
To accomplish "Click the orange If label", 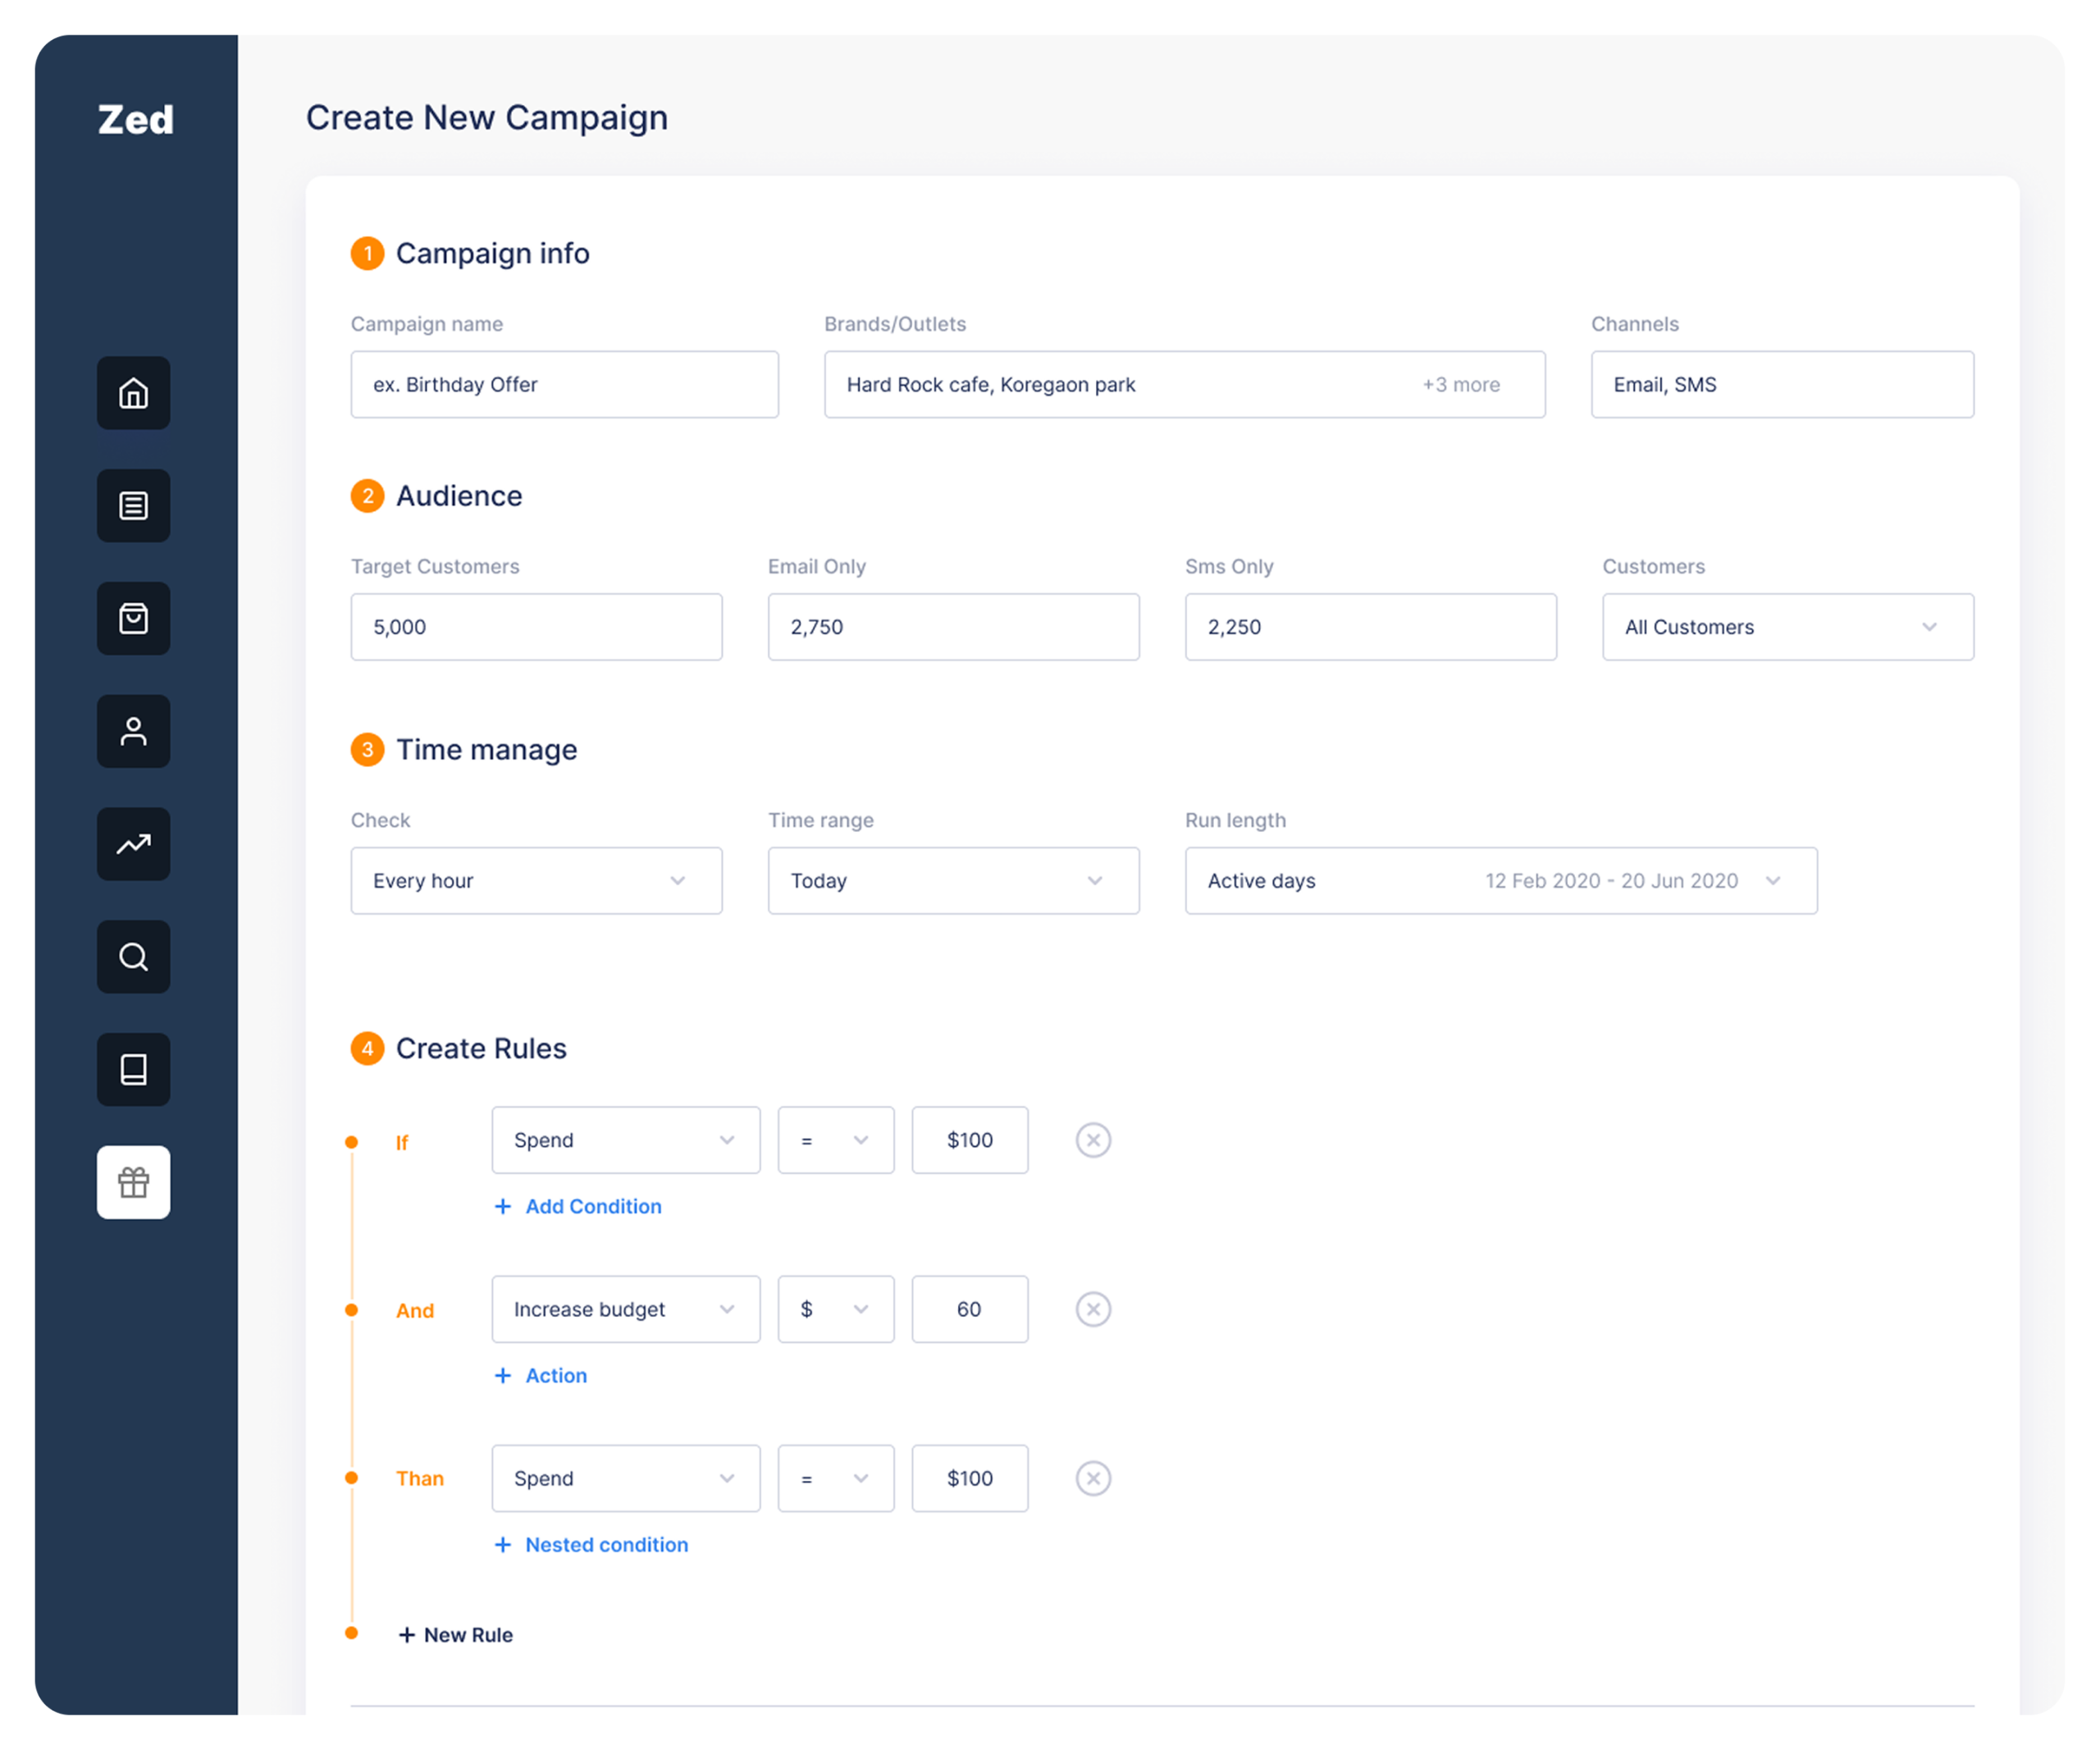I will [x=402, y=1143].
